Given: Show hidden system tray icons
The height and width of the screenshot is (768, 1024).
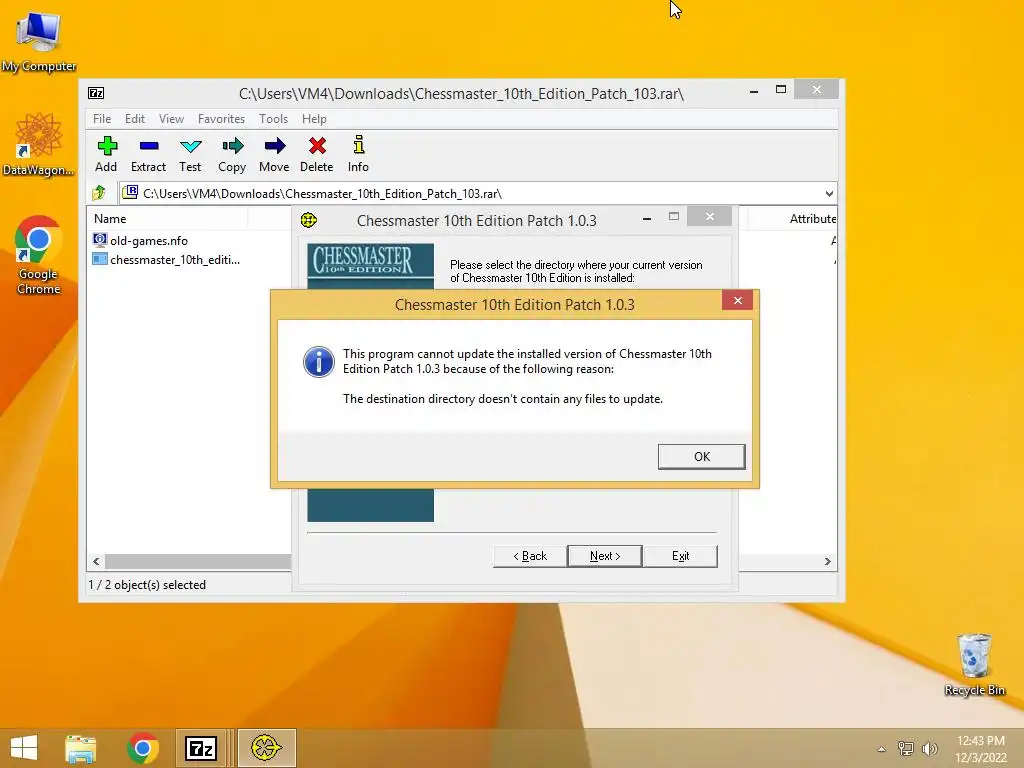Looking at the screenshot, I should [x=882, y=749].
